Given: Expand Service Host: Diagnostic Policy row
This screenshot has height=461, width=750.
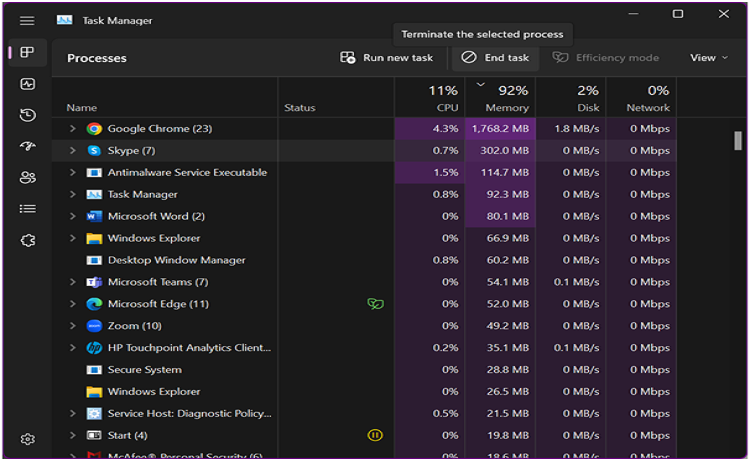Looking at the screenshot, I should coord(72,414).
